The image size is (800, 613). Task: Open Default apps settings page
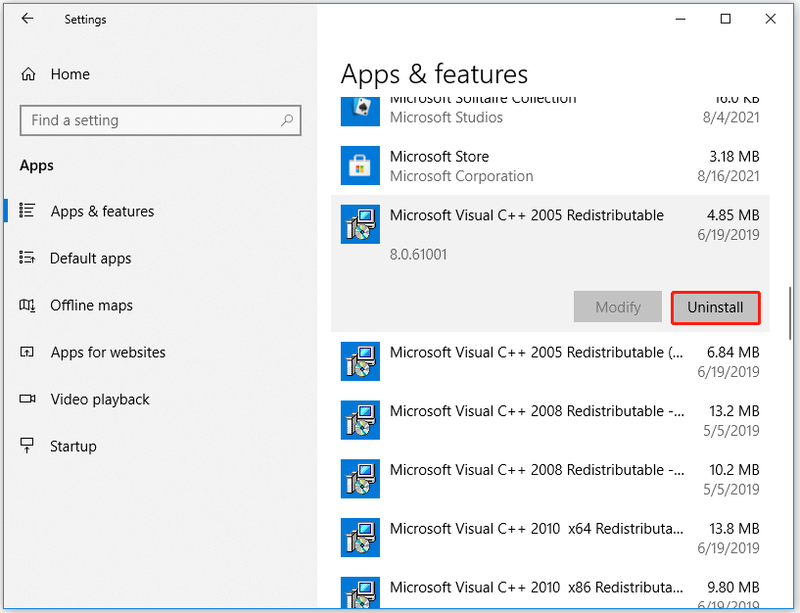(90, 258)
